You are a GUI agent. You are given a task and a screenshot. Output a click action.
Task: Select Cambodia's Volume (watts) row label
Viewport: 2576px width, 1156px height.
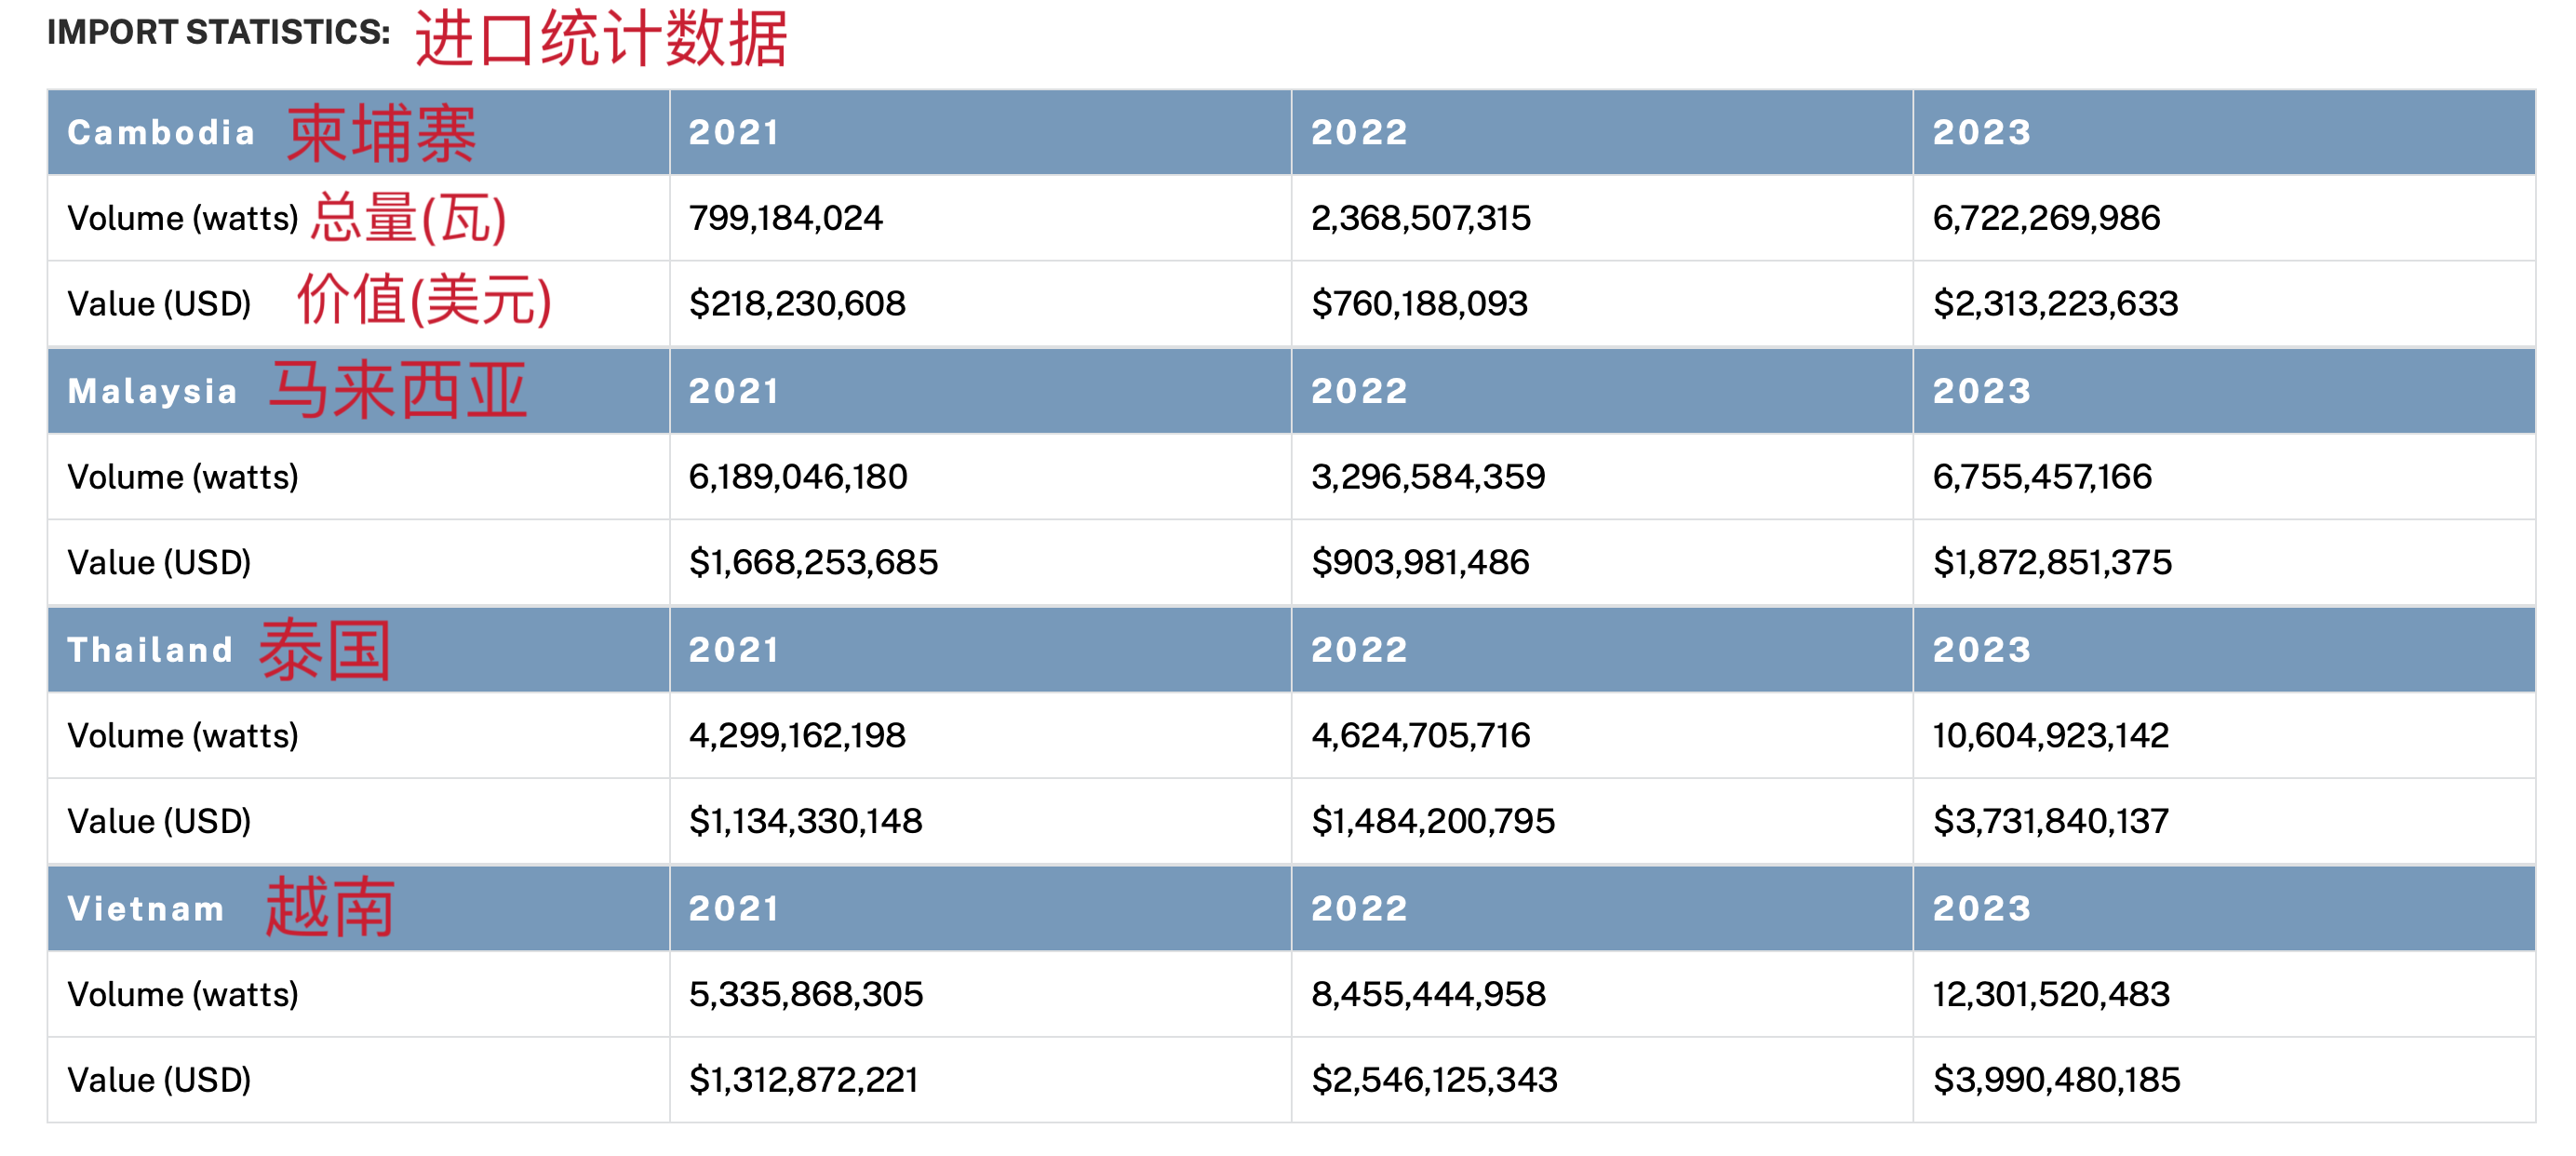pos(183,218)
